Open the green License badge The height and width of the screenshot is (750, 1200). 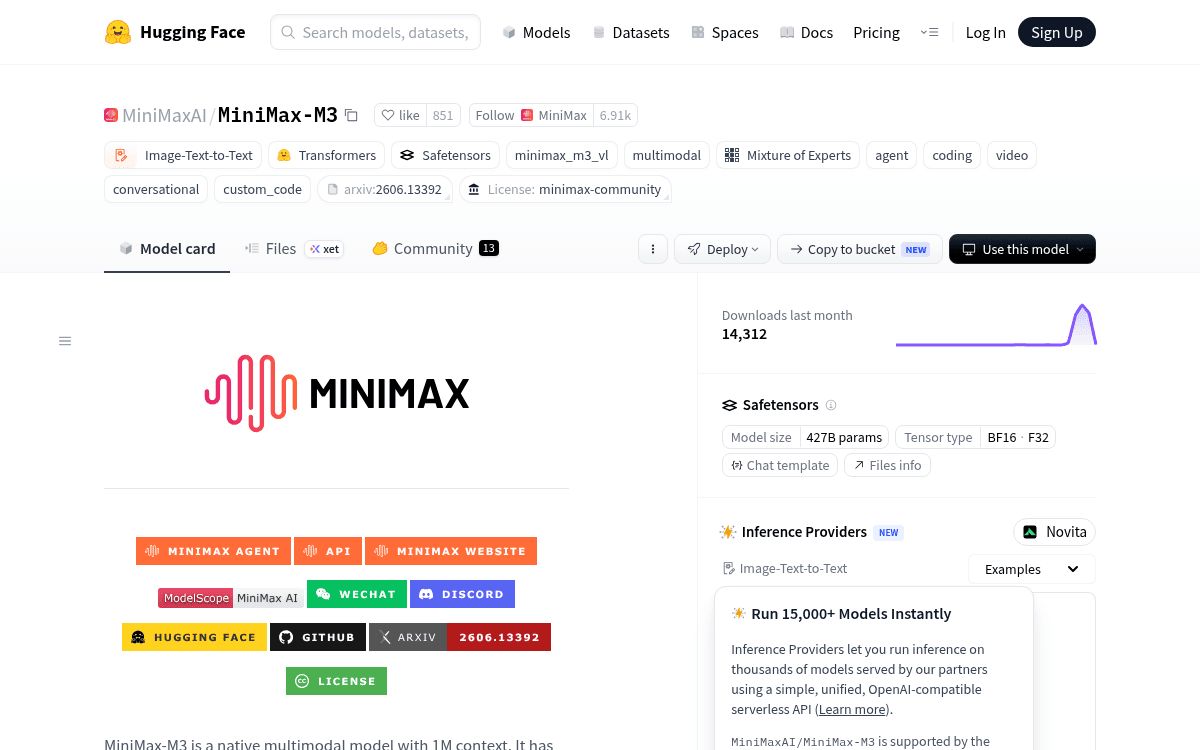[336, 681]
